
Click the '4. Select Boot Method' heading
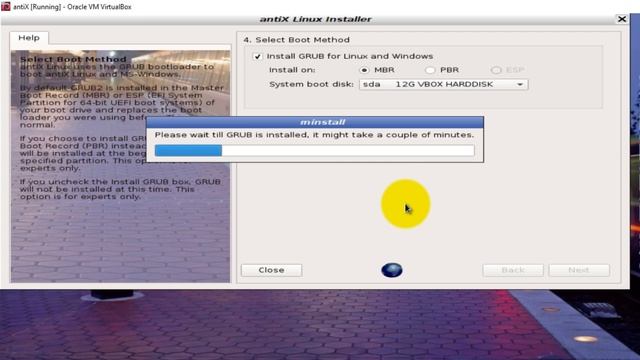coord(297,40)
